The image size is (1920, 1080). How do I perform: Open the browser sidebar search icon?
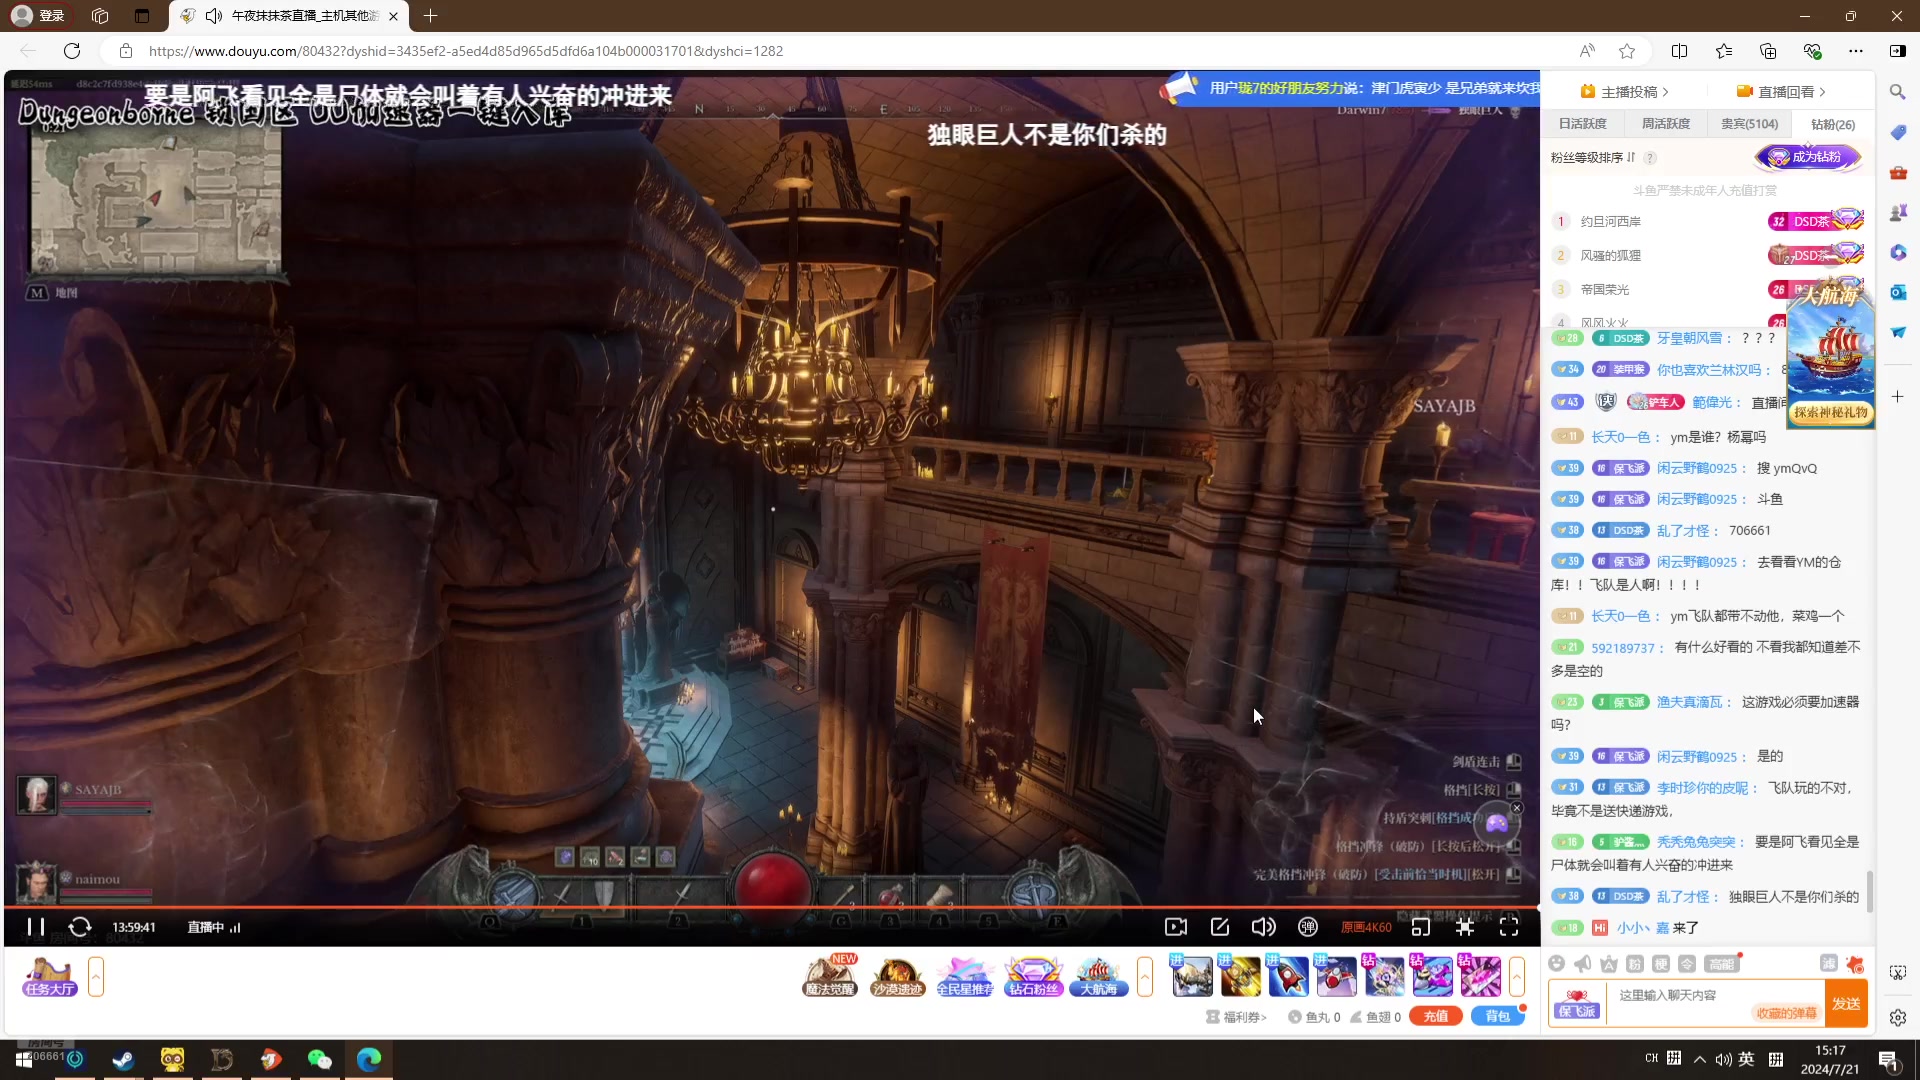point(1897,92)
